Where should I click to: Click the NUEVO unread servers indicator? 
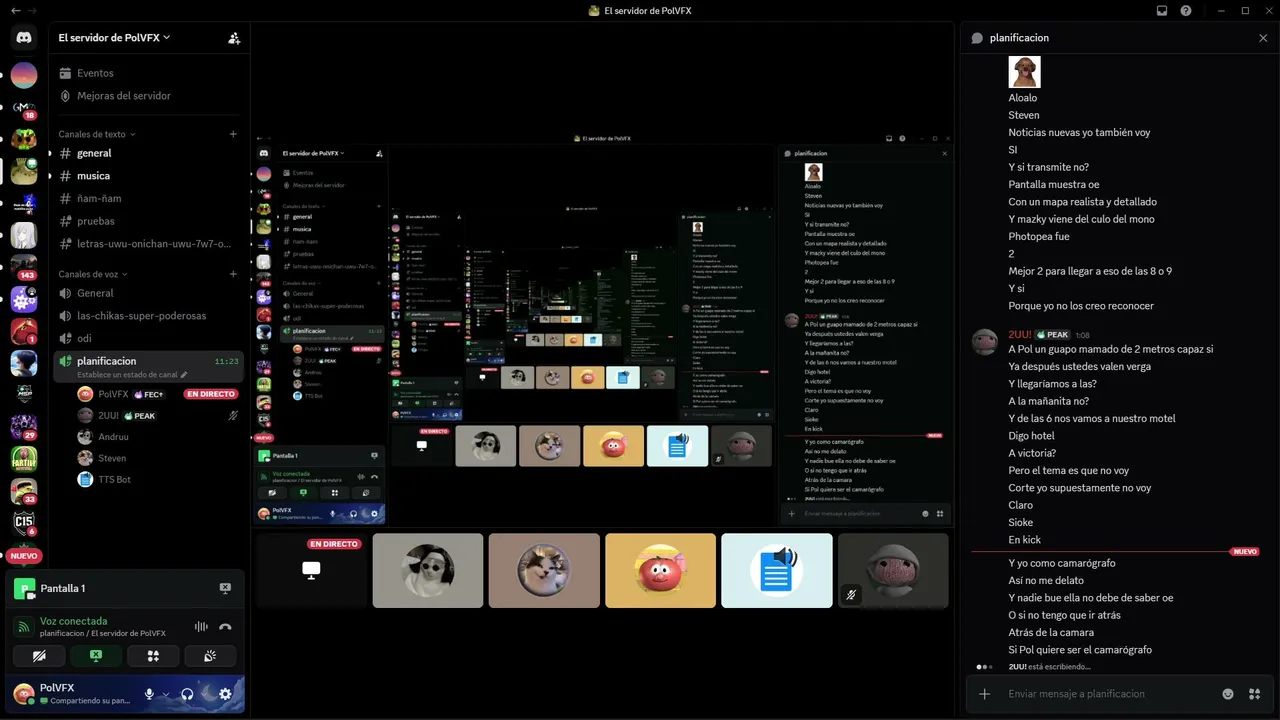tap(24, 556)
